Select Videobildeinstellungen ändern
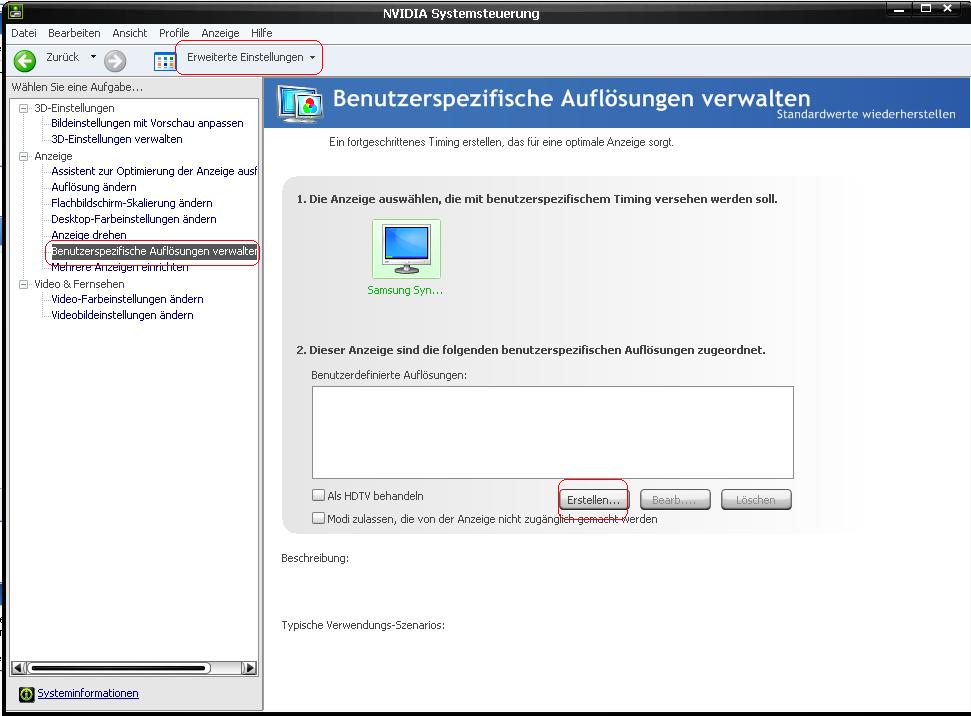The height and width of the screenshot is (716, 971). click(122, 315)
